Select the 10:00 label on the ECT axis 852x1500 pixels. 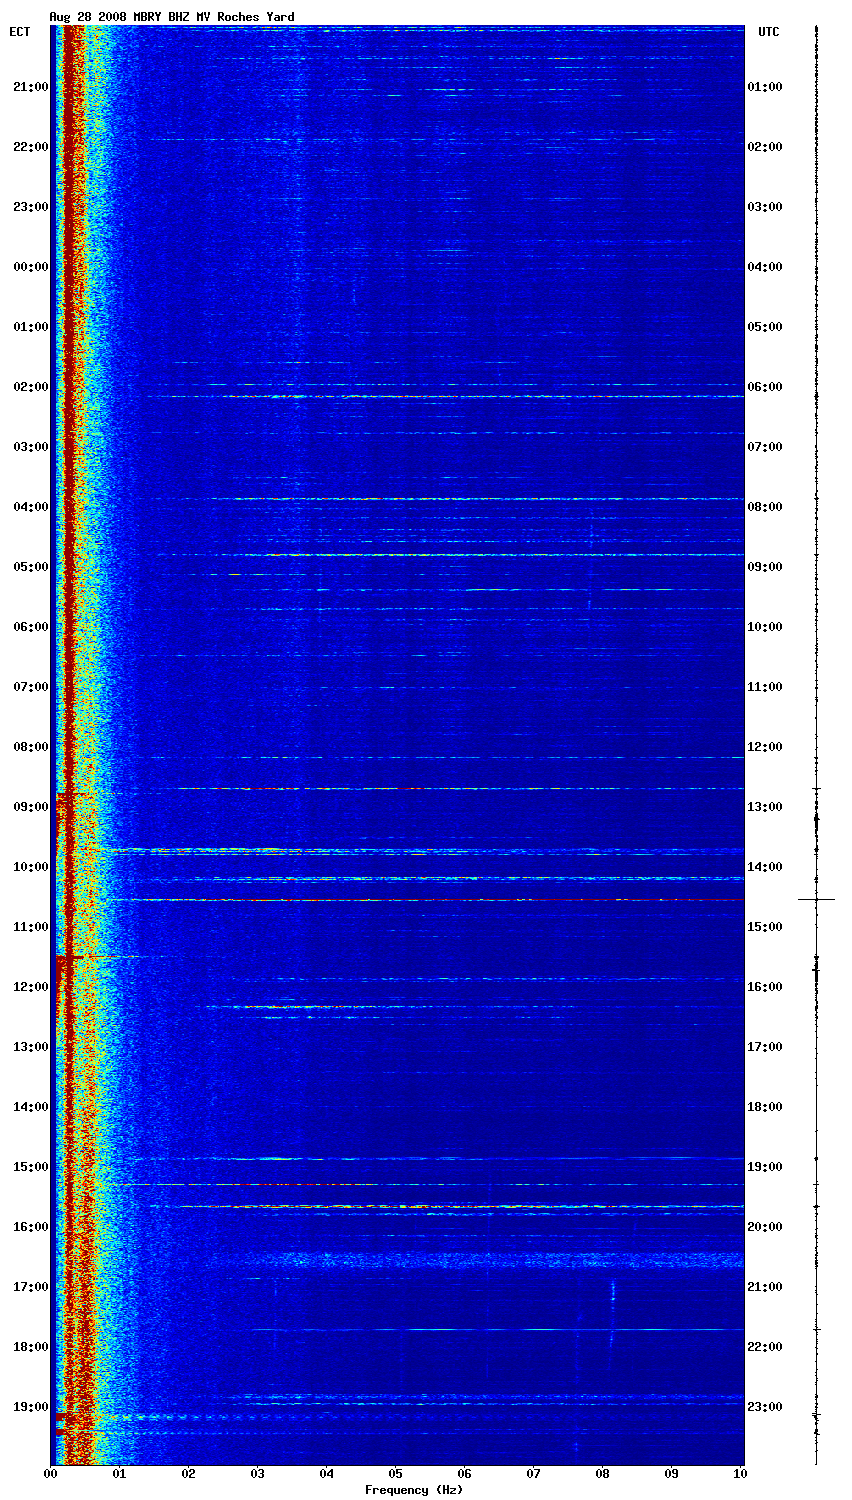point(31,867)
